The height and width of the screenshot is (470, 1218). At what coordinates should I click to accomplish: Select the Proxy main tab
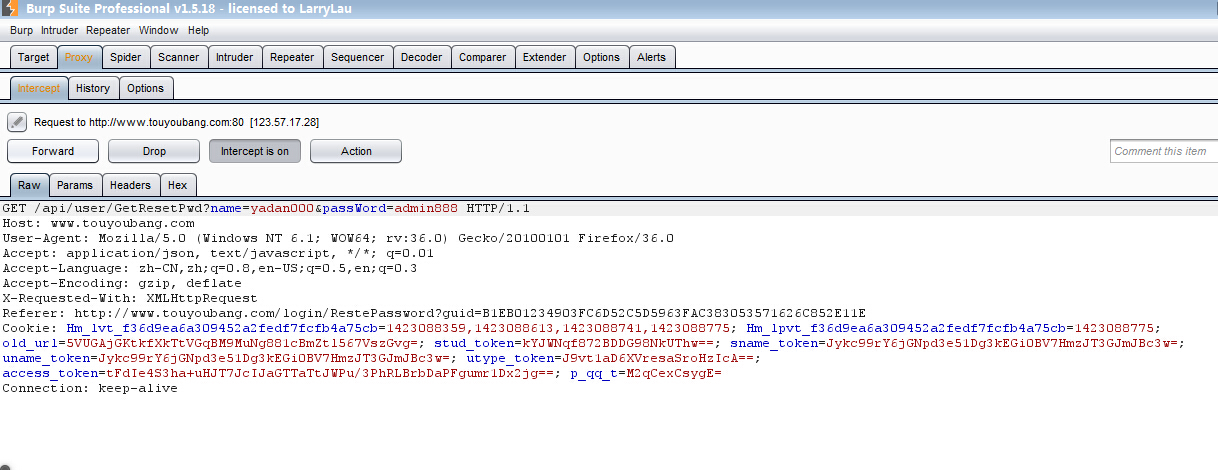pos(79,57)
